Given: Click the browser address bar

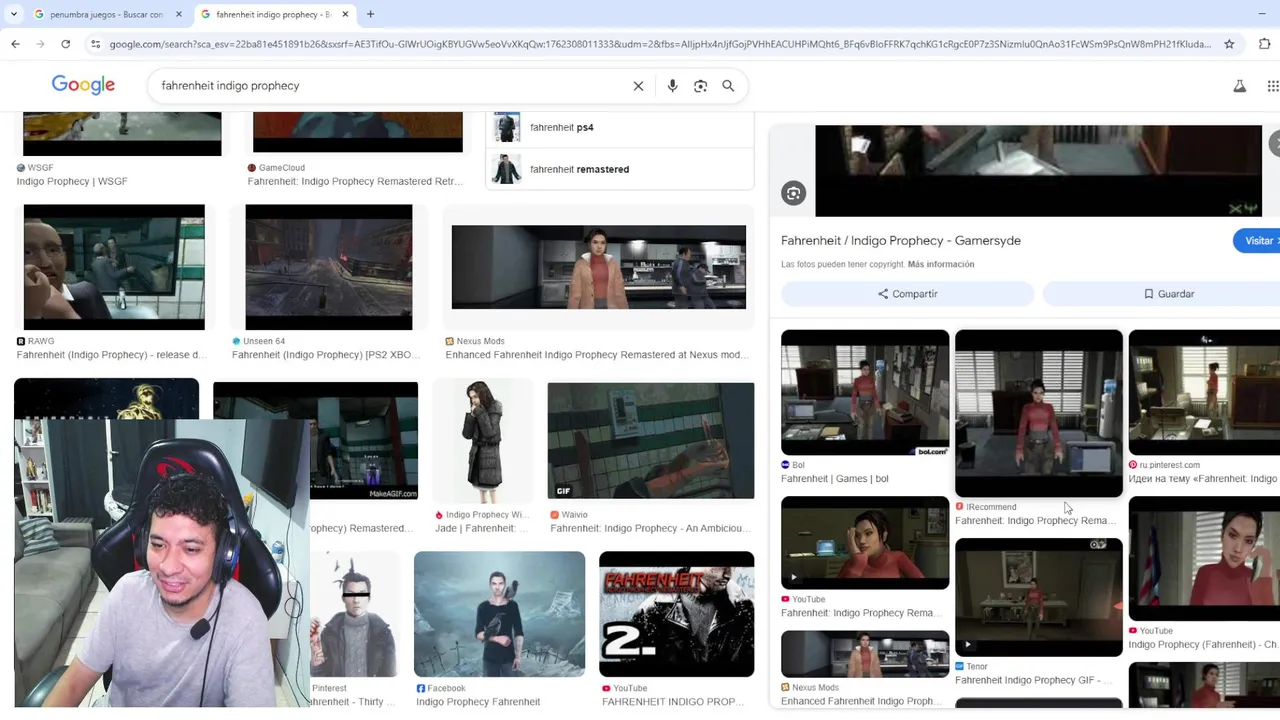Looking at the screenshot, I should (660, 44).
